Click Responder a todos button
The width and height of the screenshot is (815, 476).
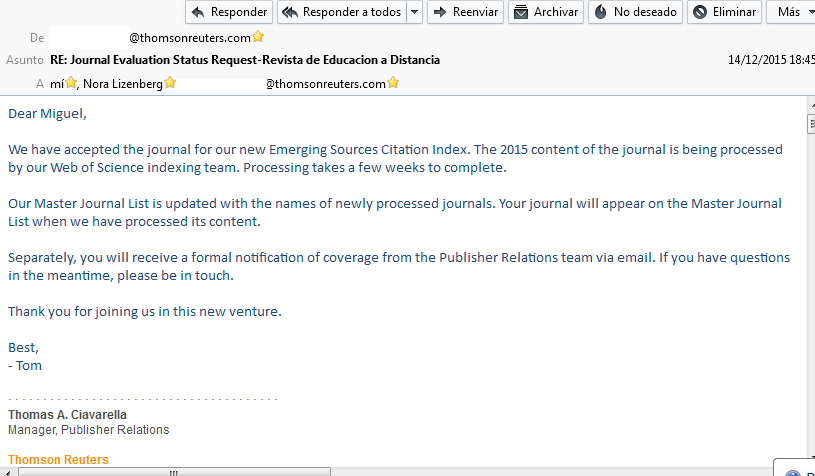coord(342,12)
